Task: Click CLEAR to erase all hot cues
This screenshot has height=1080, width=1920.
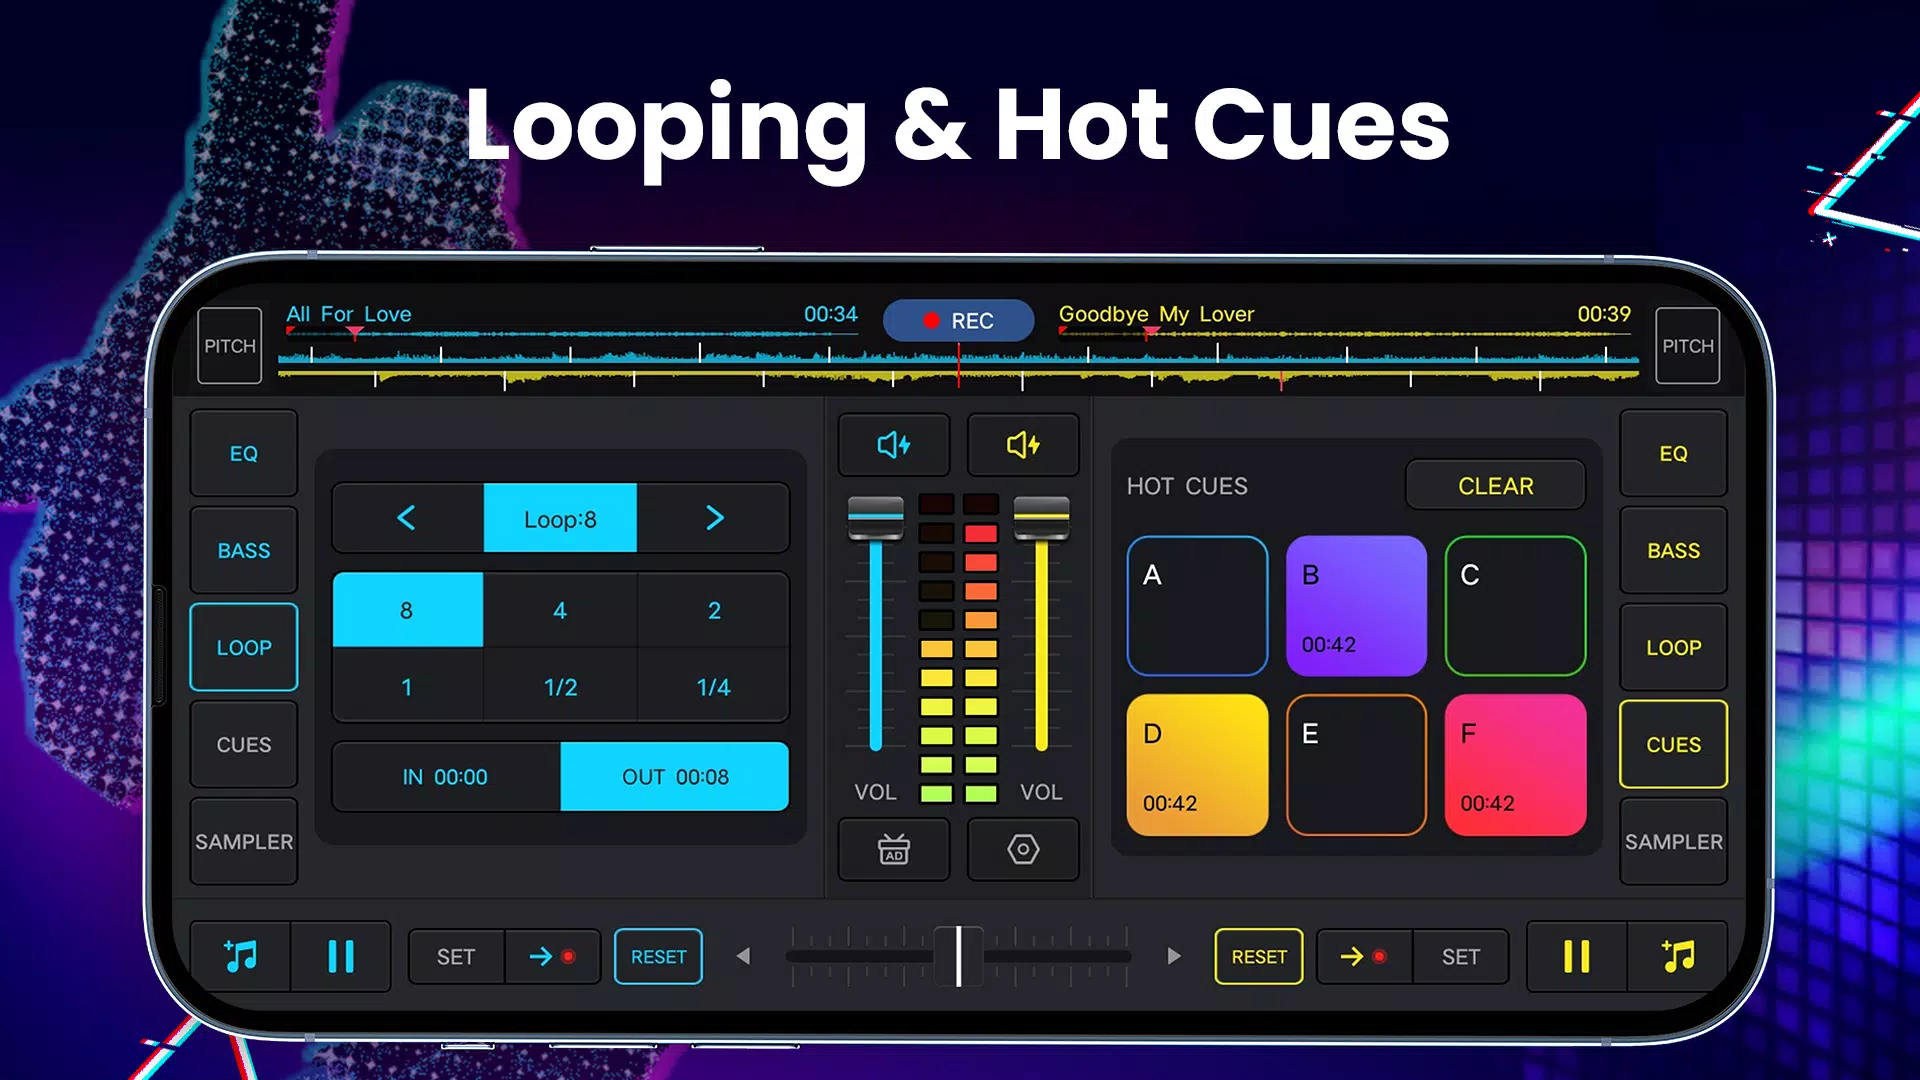Action: coord(1494,485)
